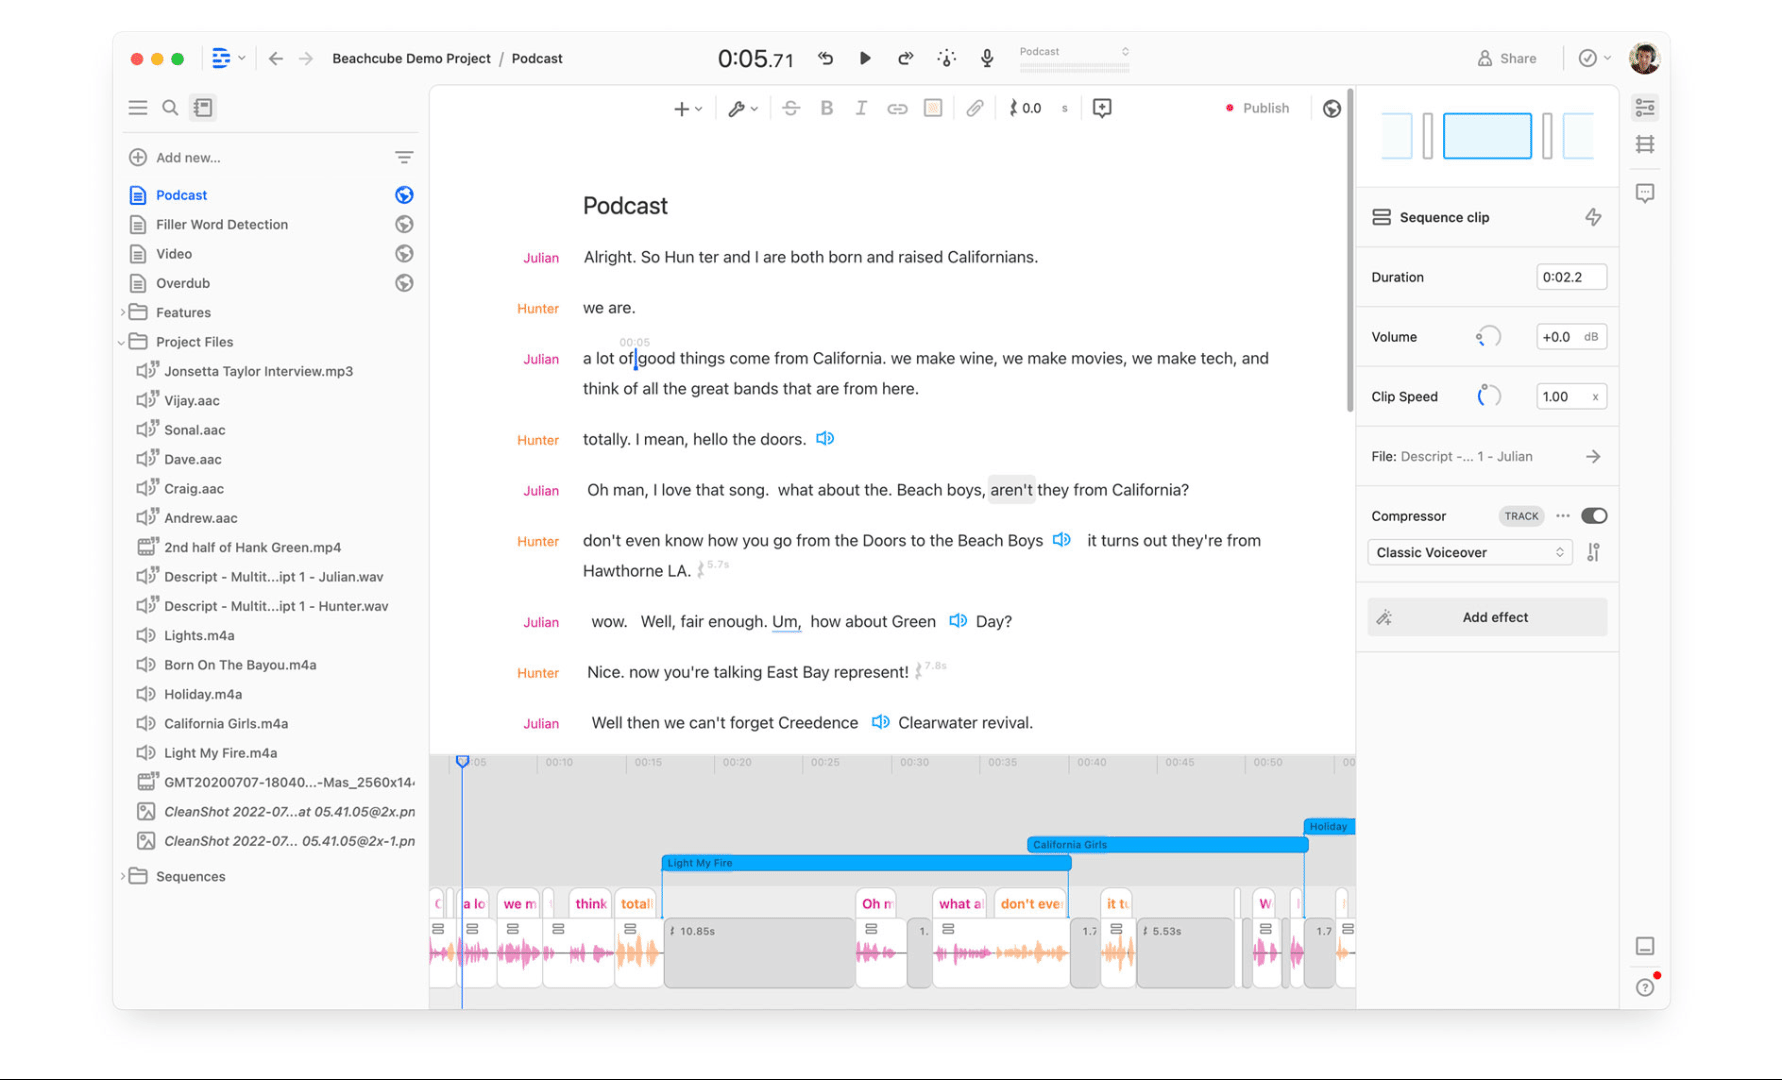Play audio preview next to 'hello the doors'
1782x1080 pixels.
(825, 438)
